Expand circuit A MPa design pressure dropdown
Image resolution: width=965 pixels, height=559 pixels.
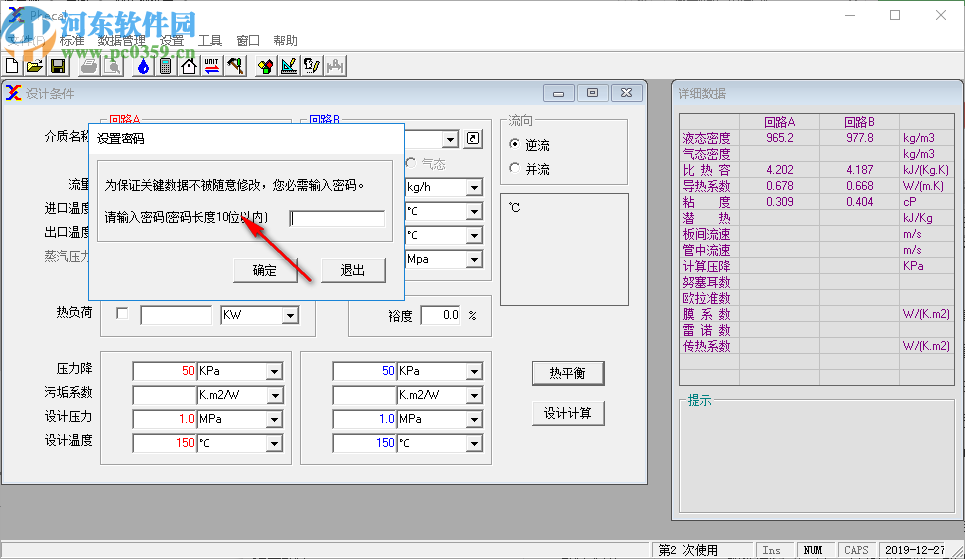click(x=274, y=420)
